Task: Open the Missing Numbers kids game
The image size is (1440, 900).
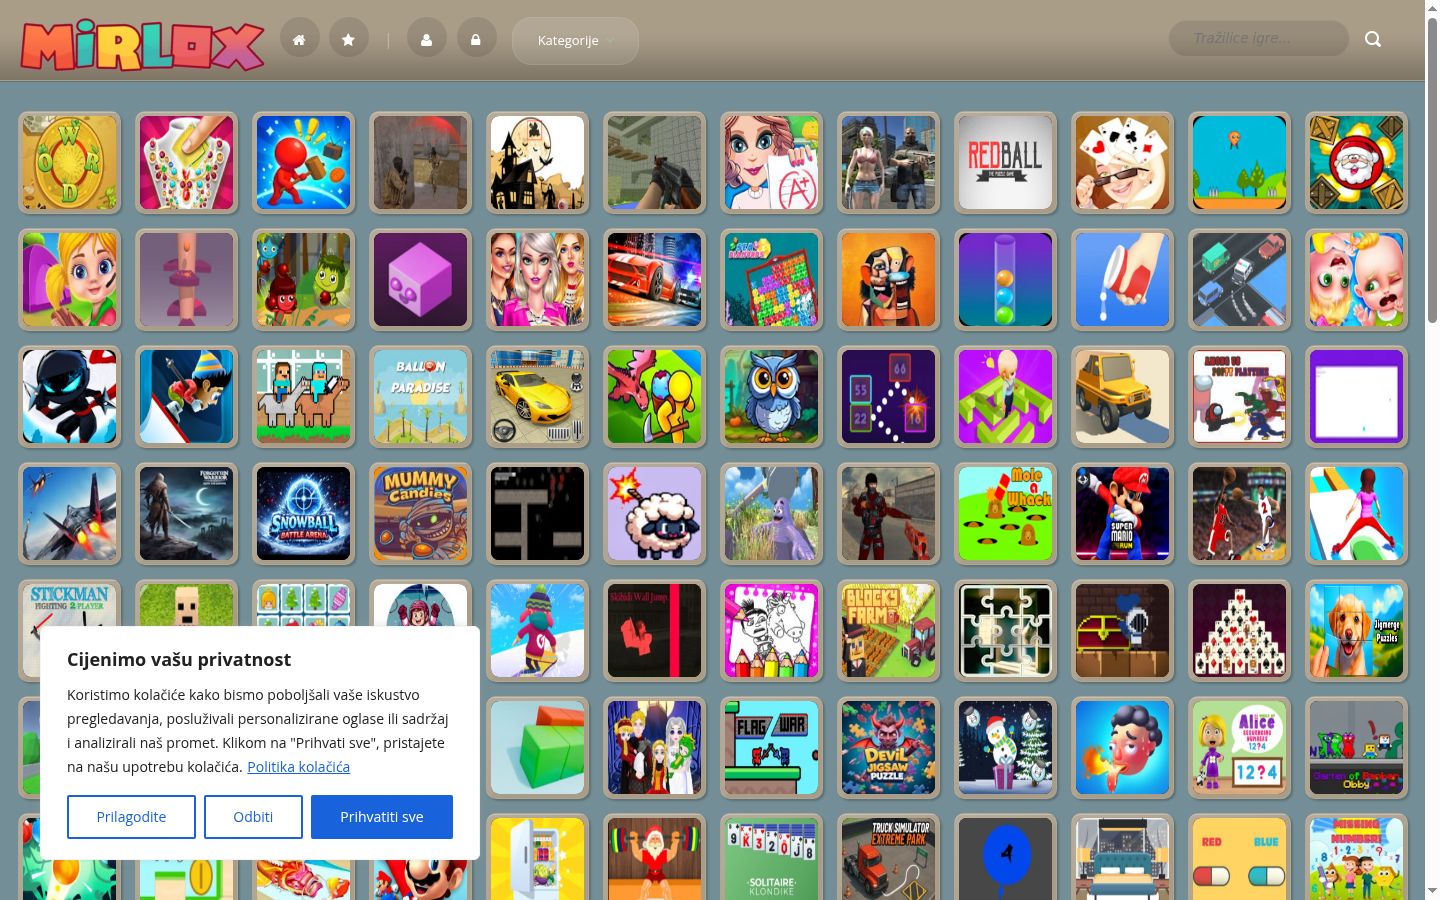Action: pos(1356,857)
